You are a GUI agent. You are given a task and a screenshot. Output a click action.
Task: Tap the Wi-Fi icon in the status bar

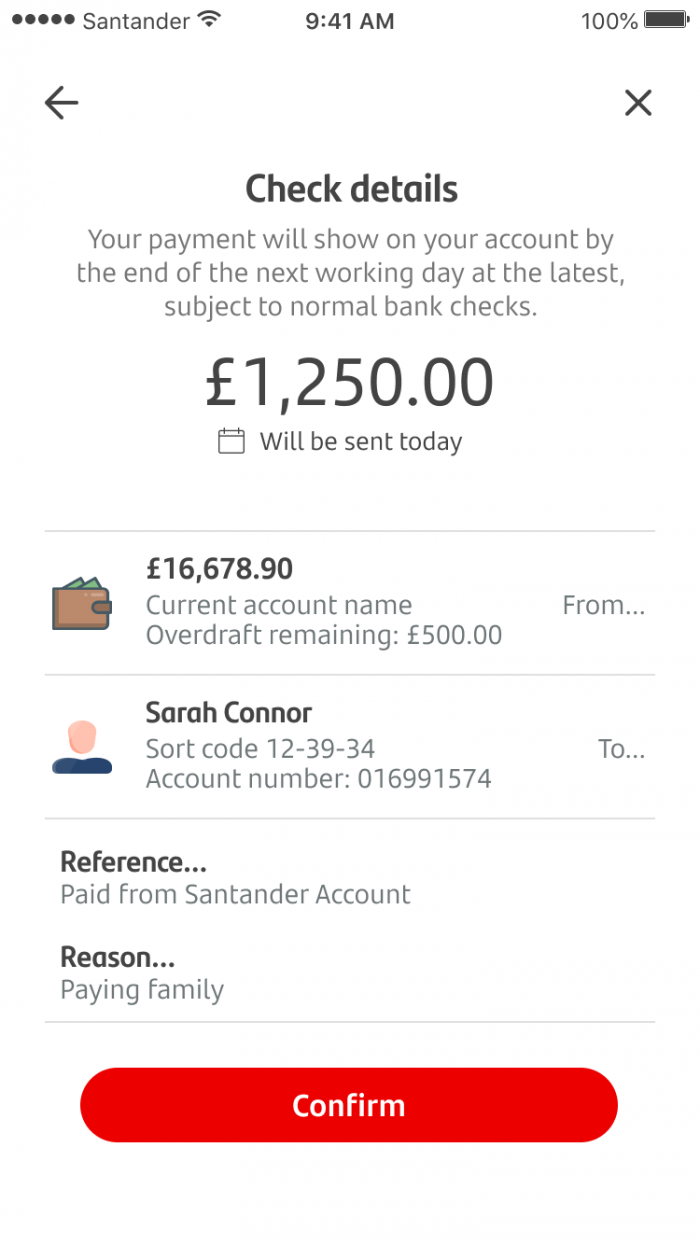pyautogui.click(x=210, y=18)
